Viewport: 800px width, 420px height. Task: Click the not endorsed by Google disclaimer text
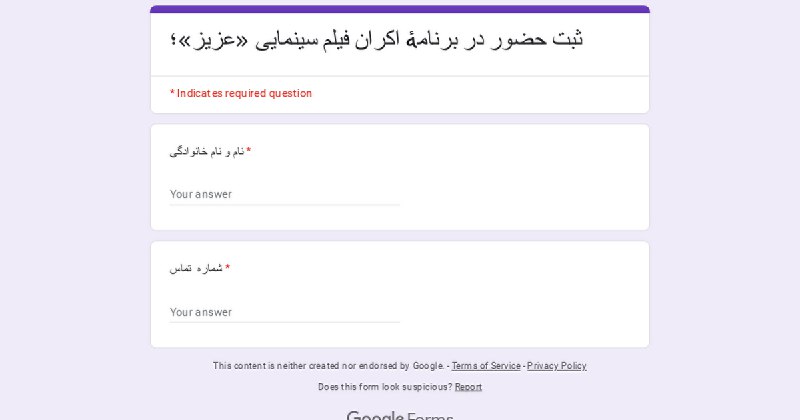[329, 366]
